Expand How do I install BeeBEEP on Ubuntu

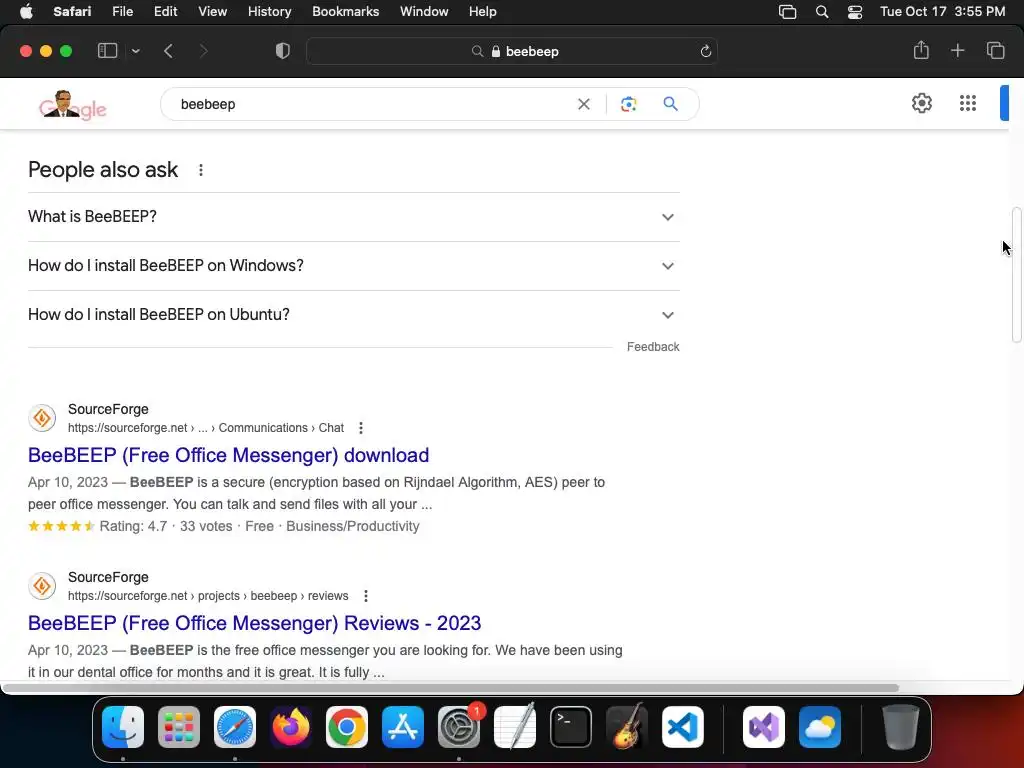point(353,315)
